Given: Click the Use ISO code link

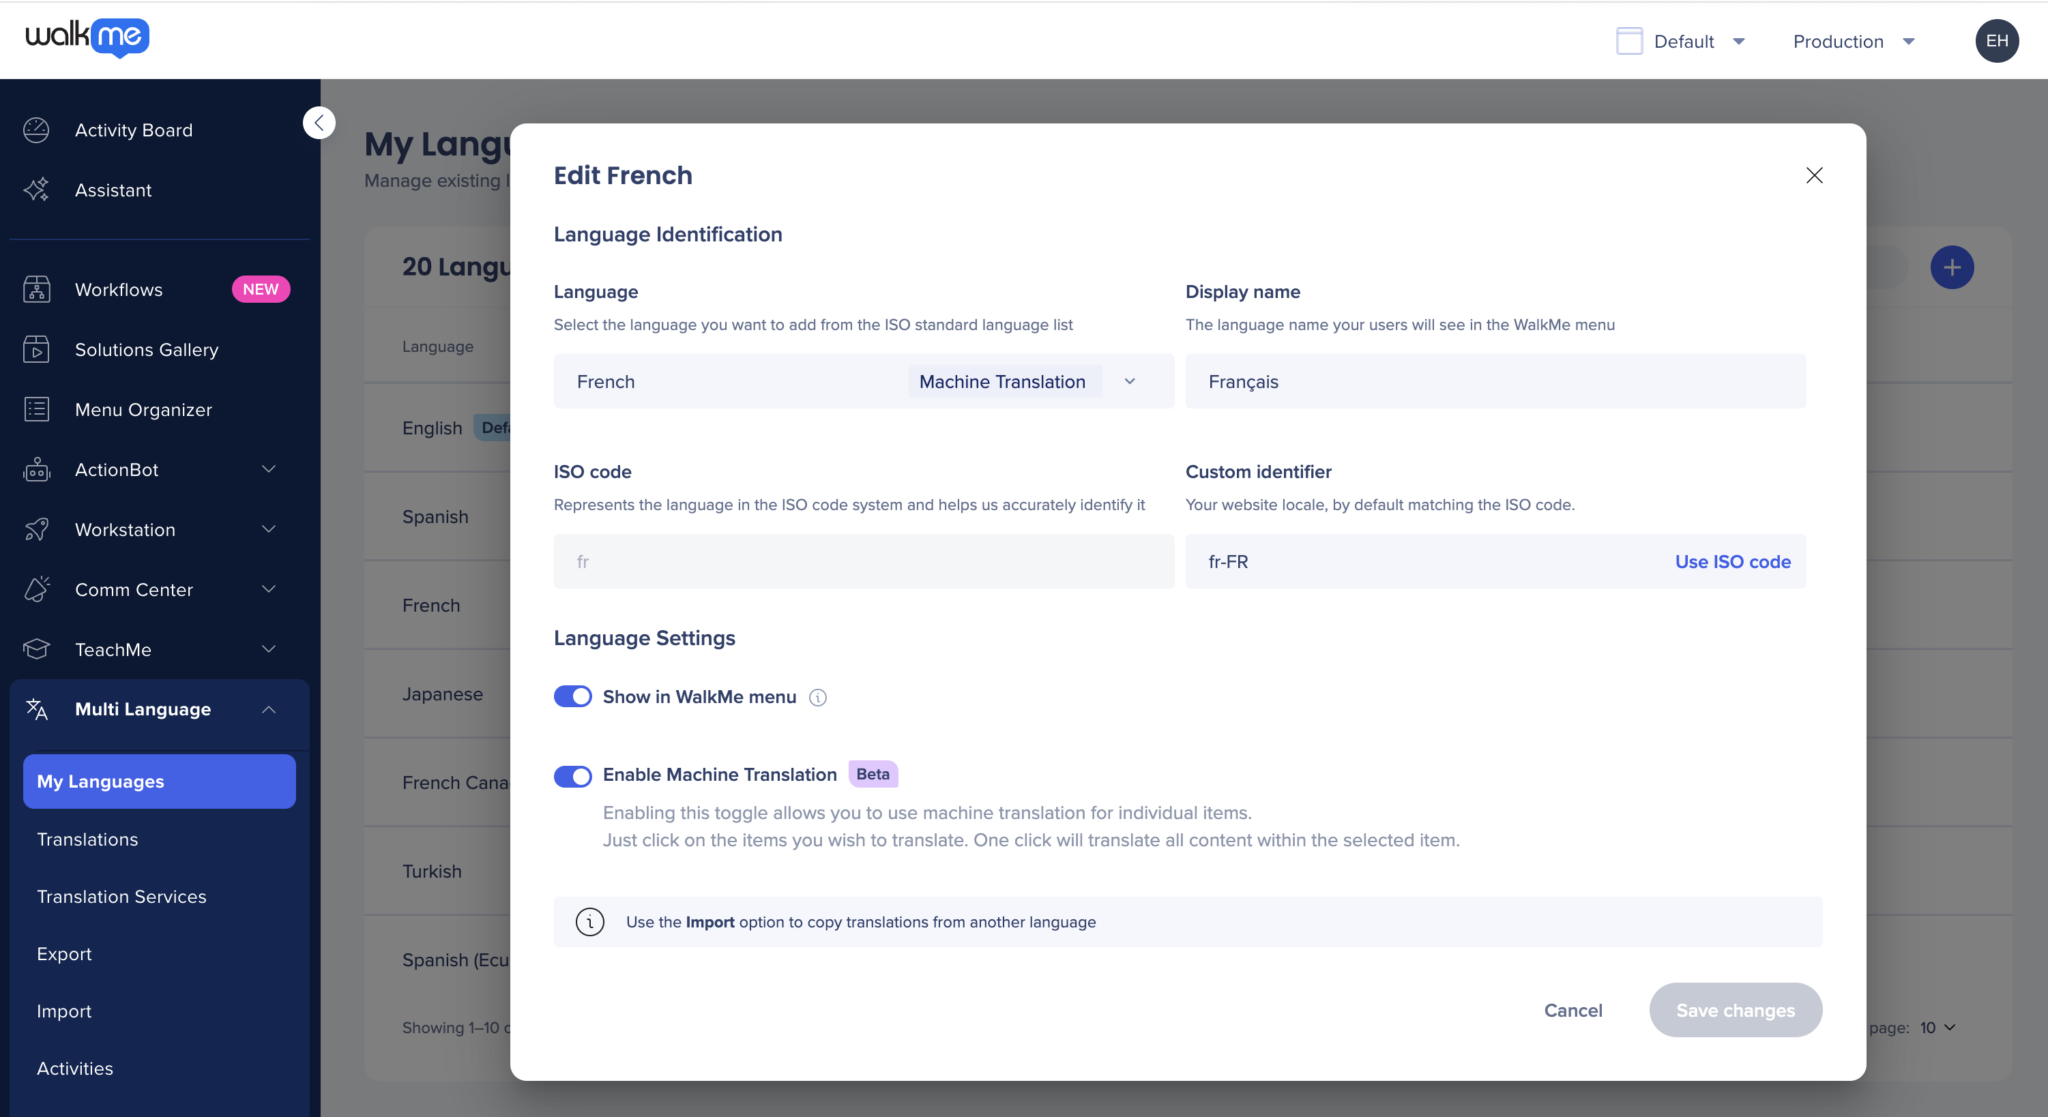Looking at the screenshot, I should tap(1732, 561).
